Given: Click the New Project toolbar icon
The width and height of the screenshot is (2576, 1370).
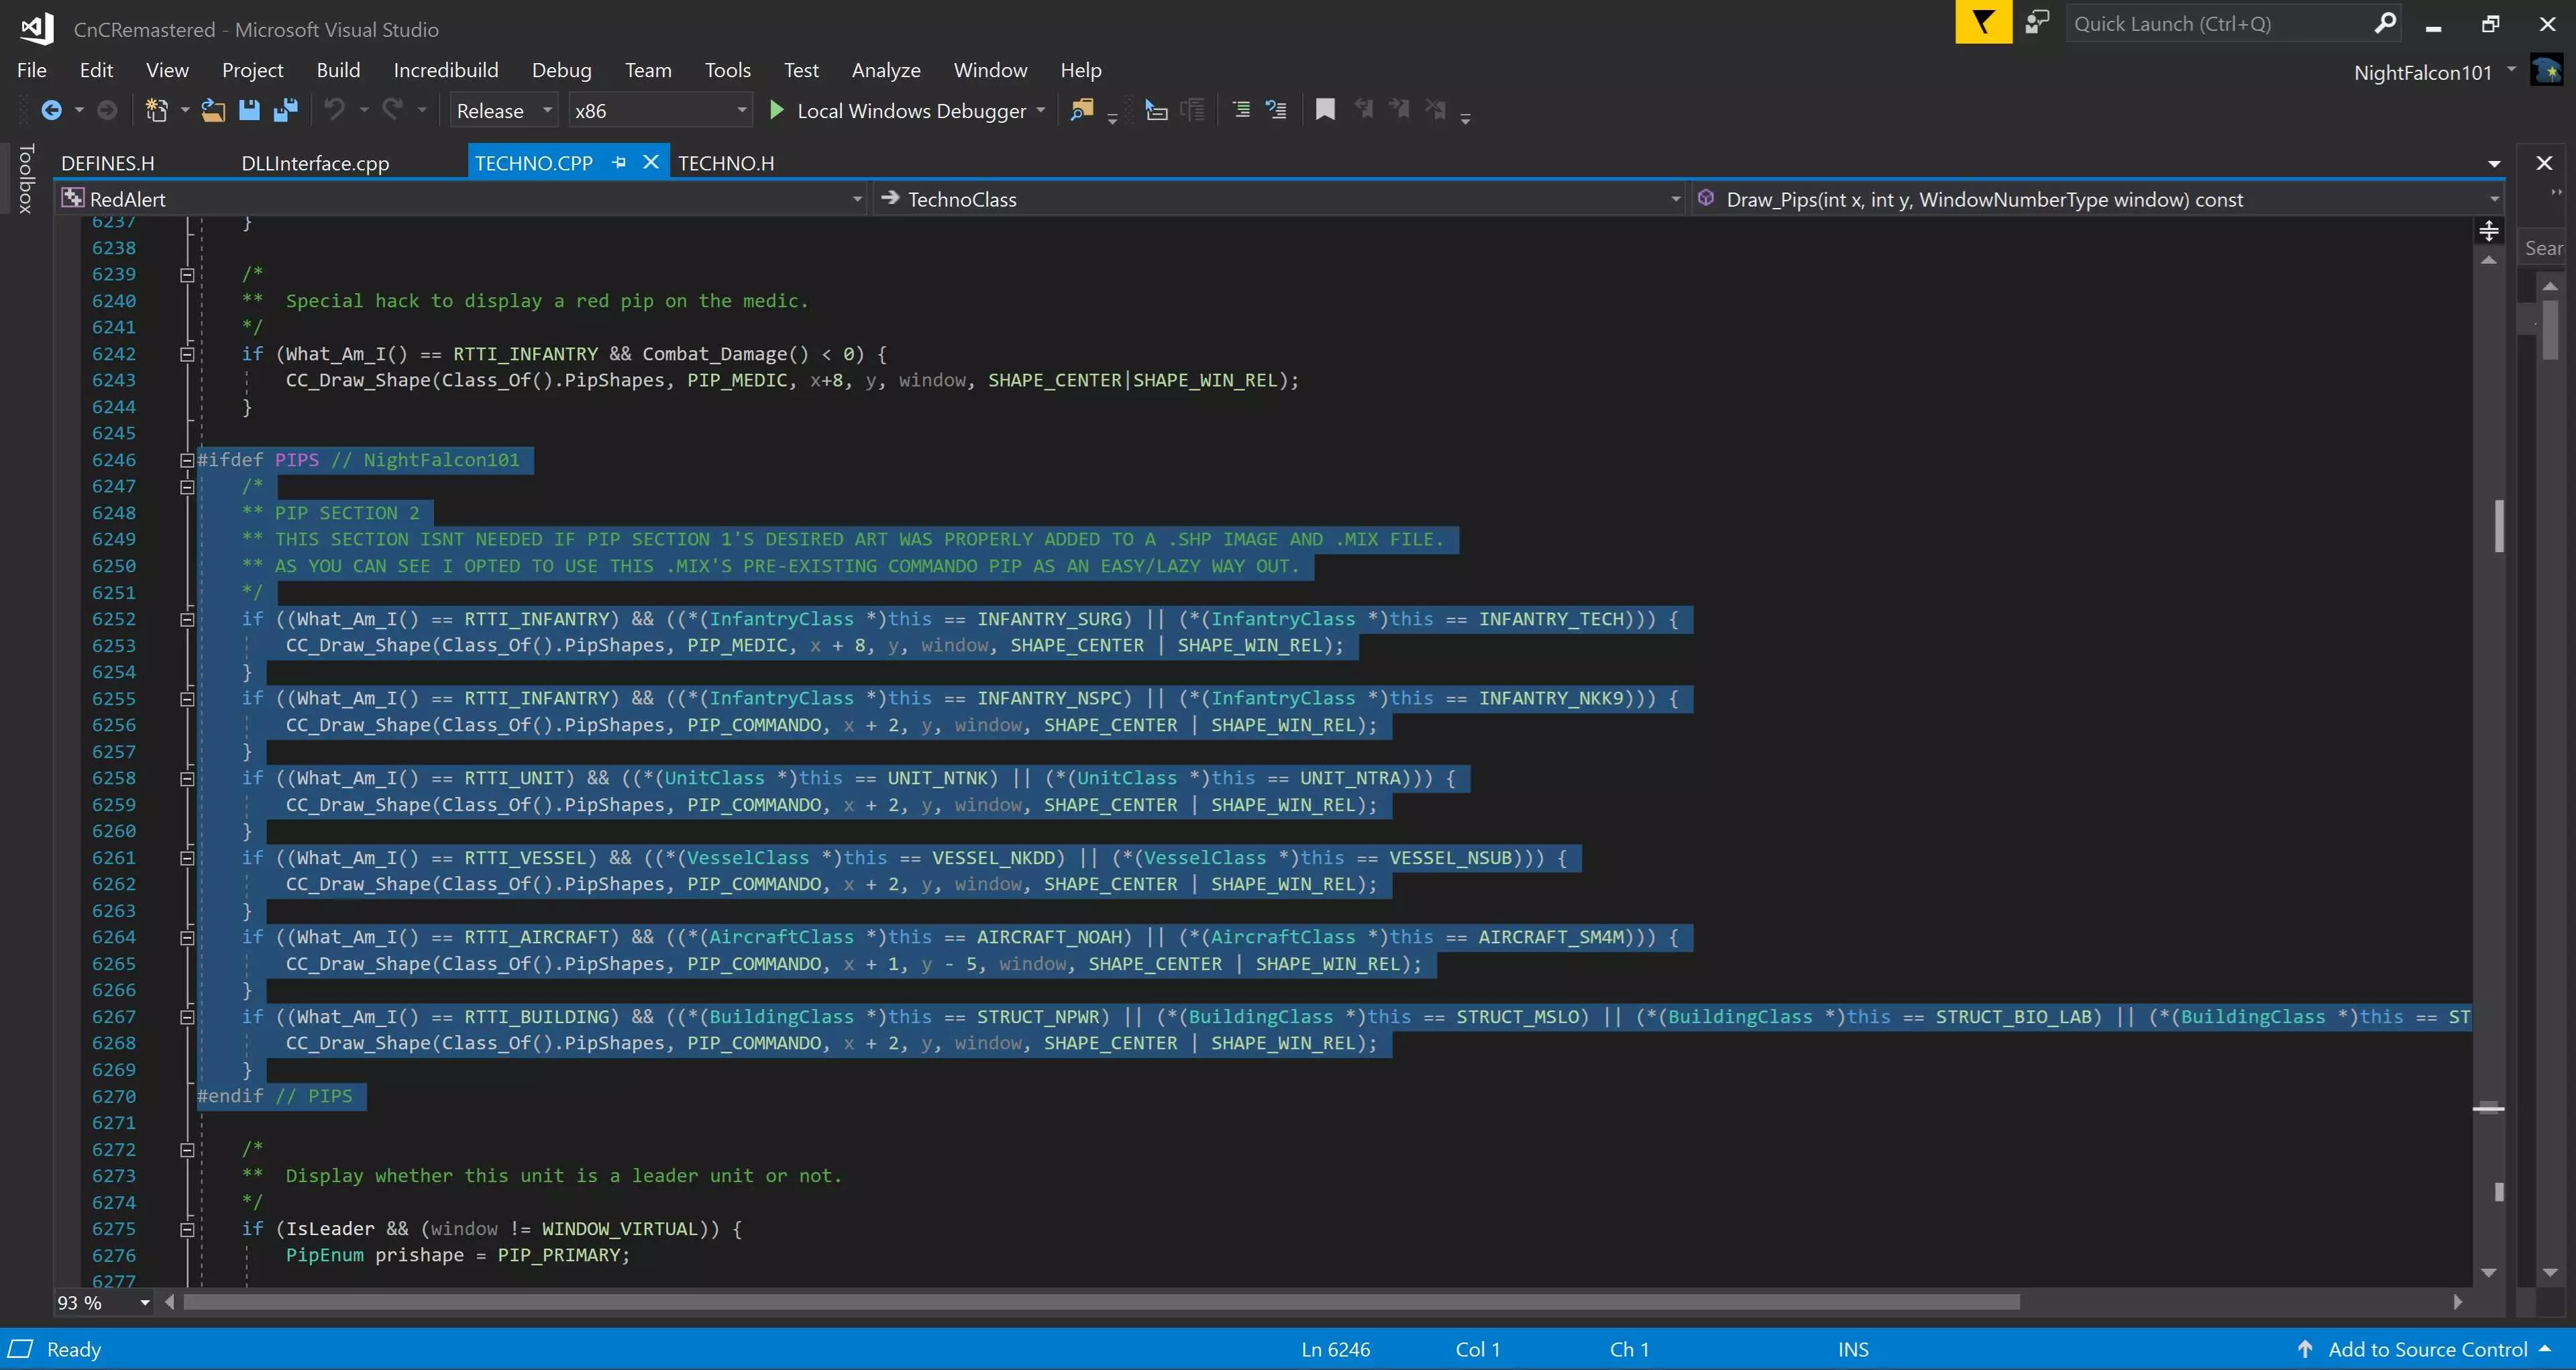Looking at the screenshot, I should point(157,111).
